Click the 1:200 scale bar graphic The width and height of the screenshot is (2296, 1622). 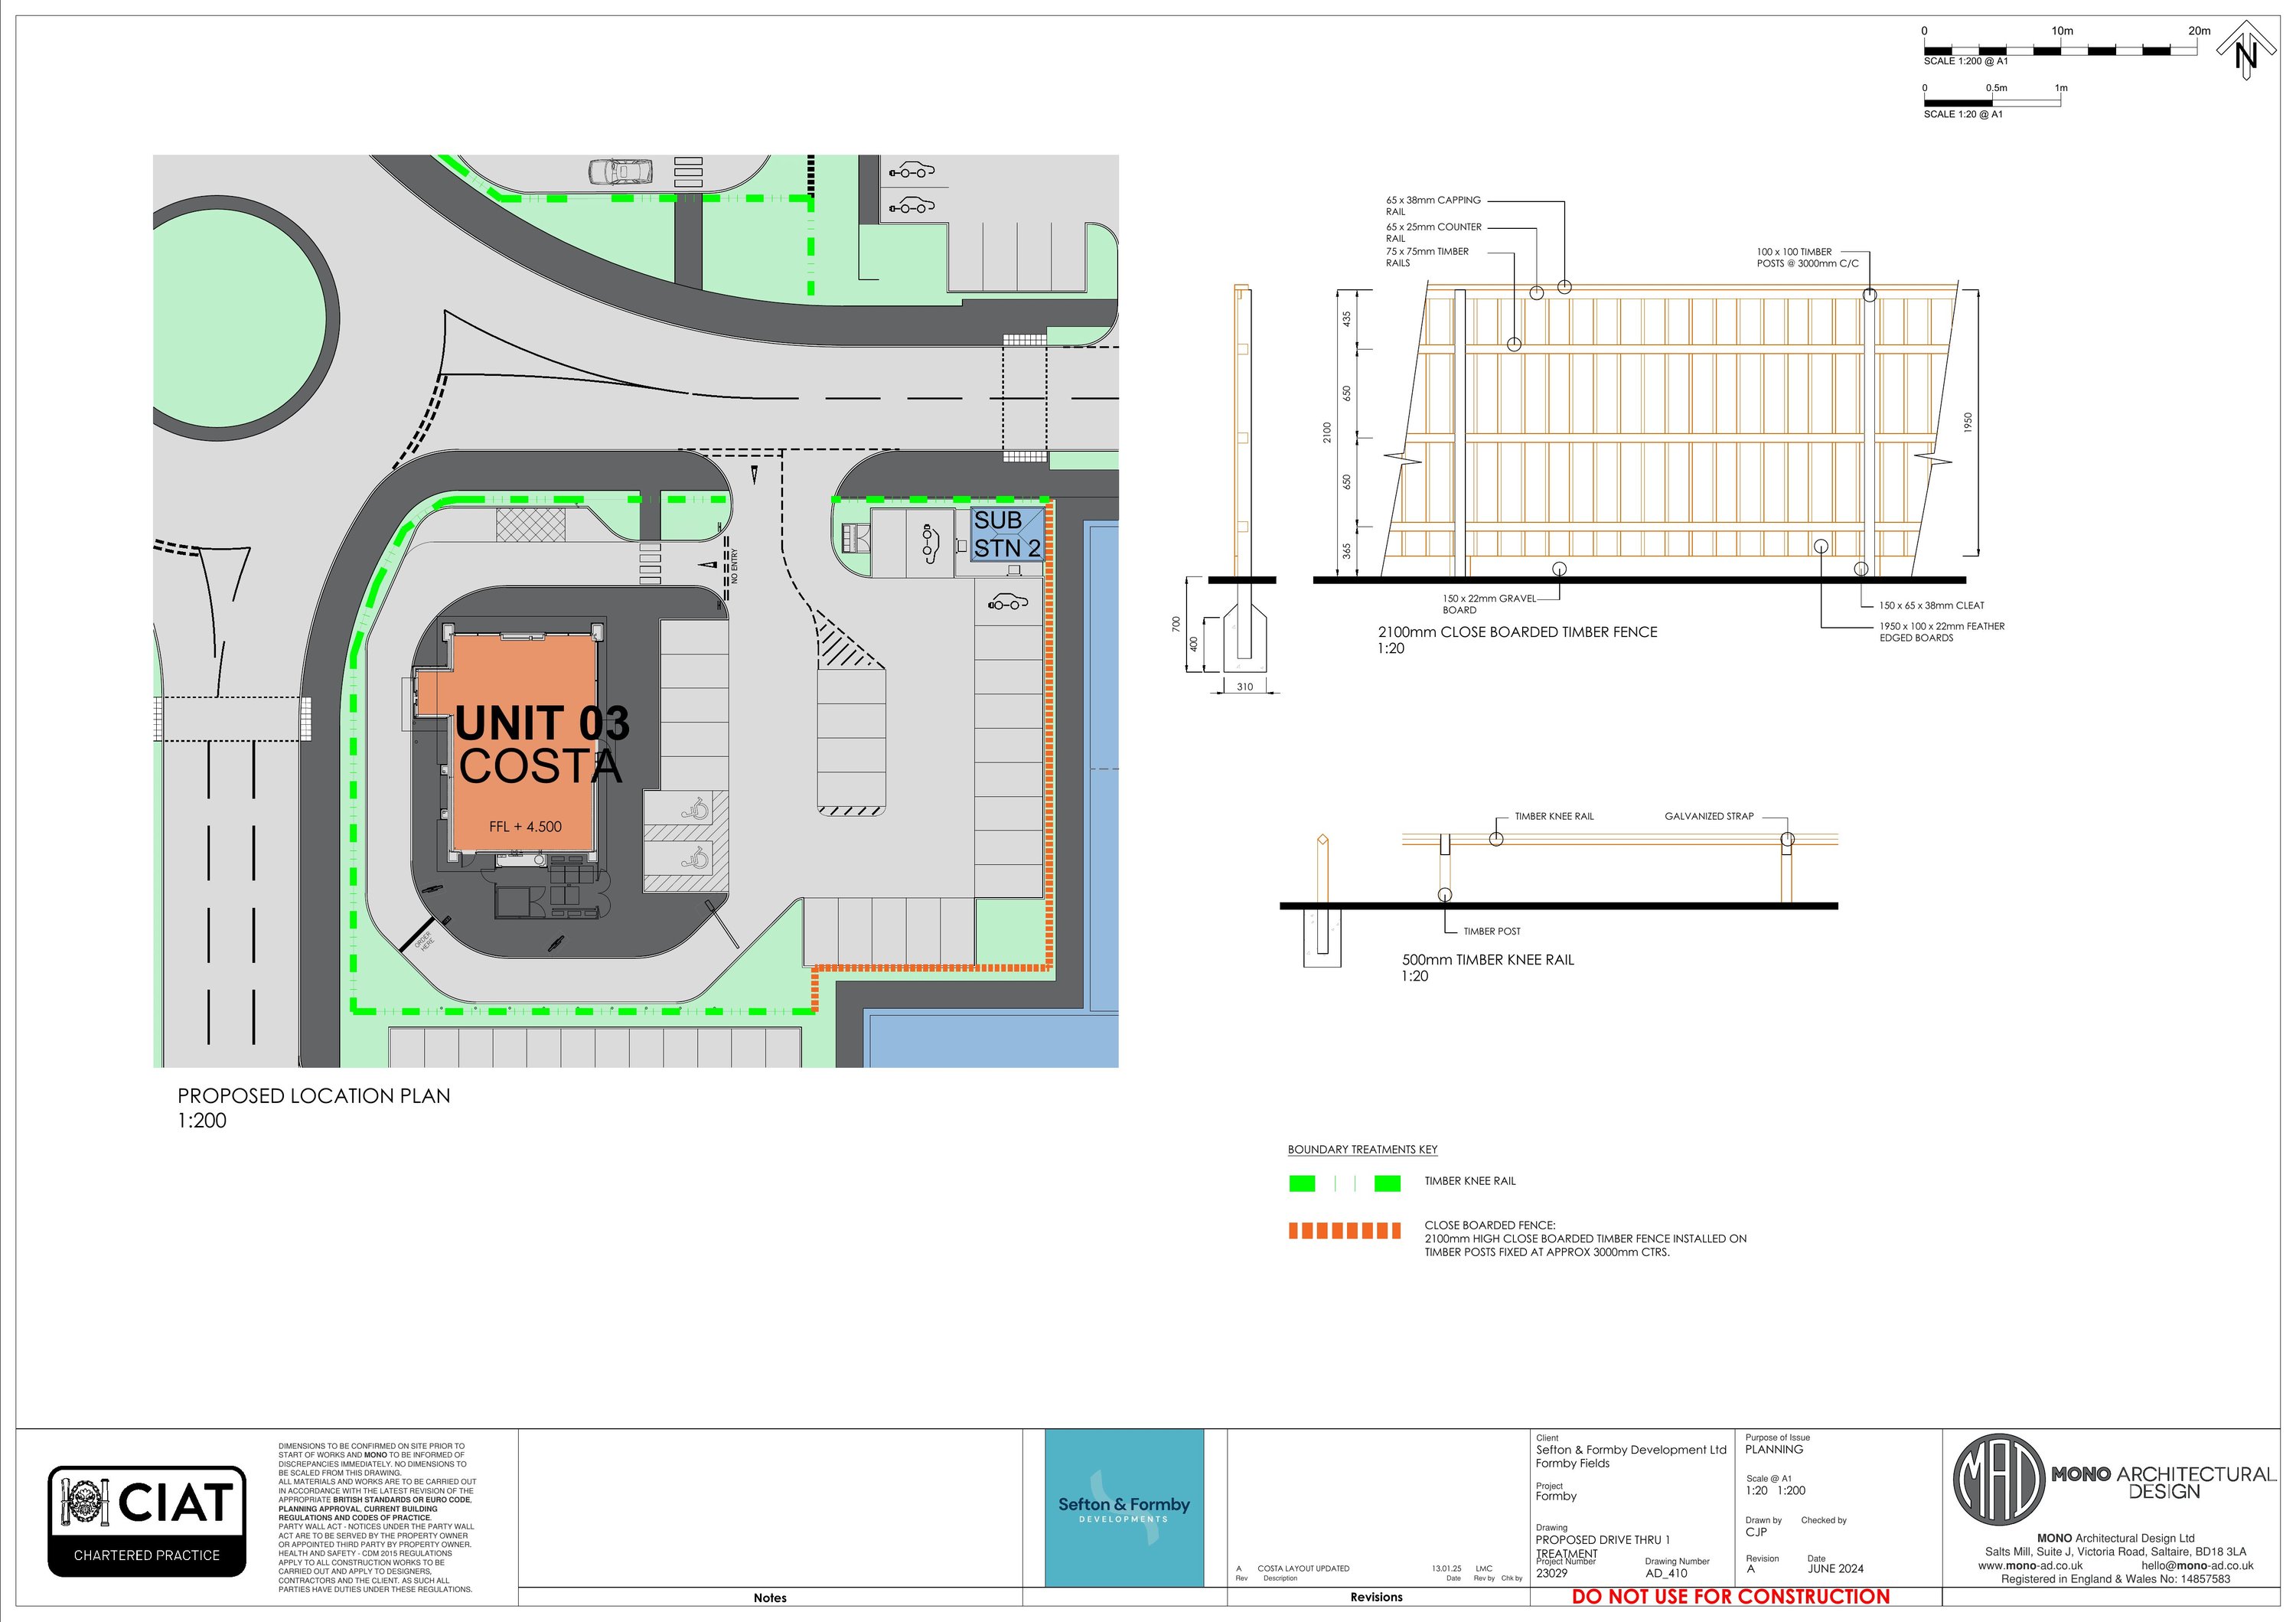pyautogui.click(x=2060, y=50)
